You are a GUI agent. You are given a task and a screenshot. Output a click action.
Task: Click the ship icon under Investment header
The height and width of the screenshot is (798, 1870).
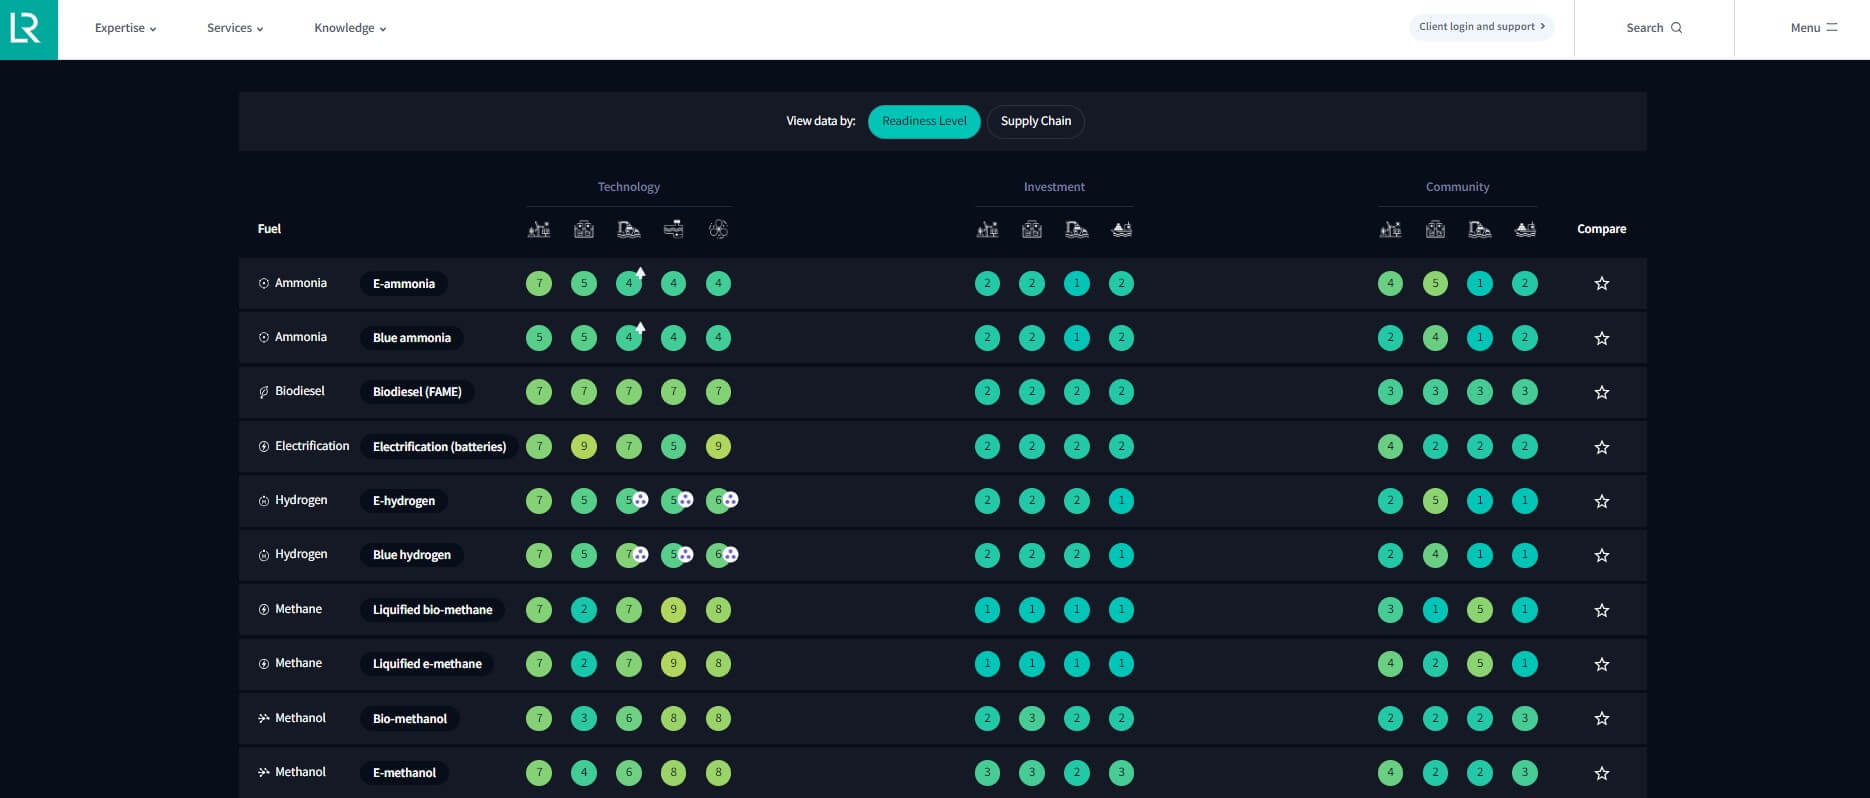(x=1121, y=230)
